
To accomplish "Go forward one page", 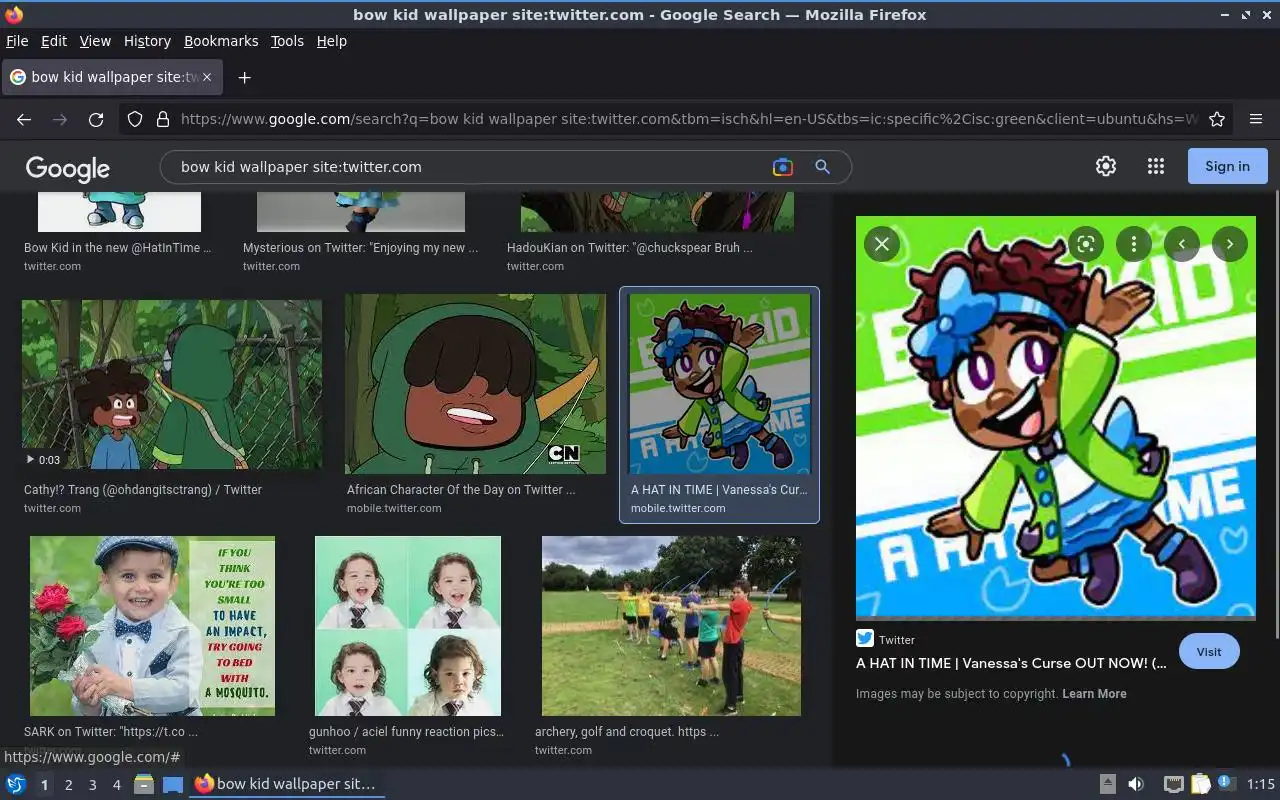I will pyautogui.click(x=60, y=119).
